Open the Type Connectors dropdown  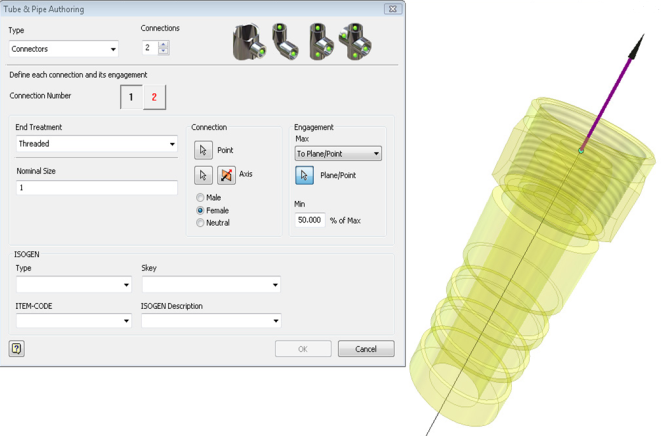[x=63, y=49]
